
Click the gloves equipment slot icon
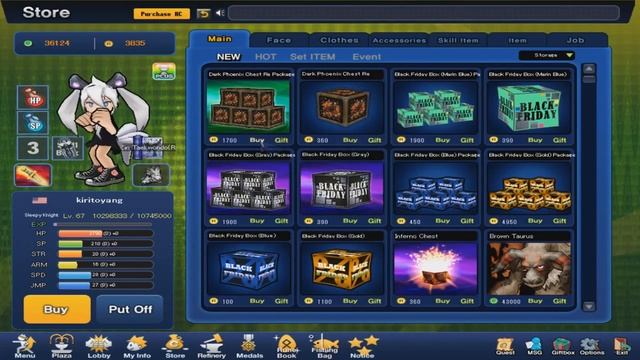[x=68, y=148]
